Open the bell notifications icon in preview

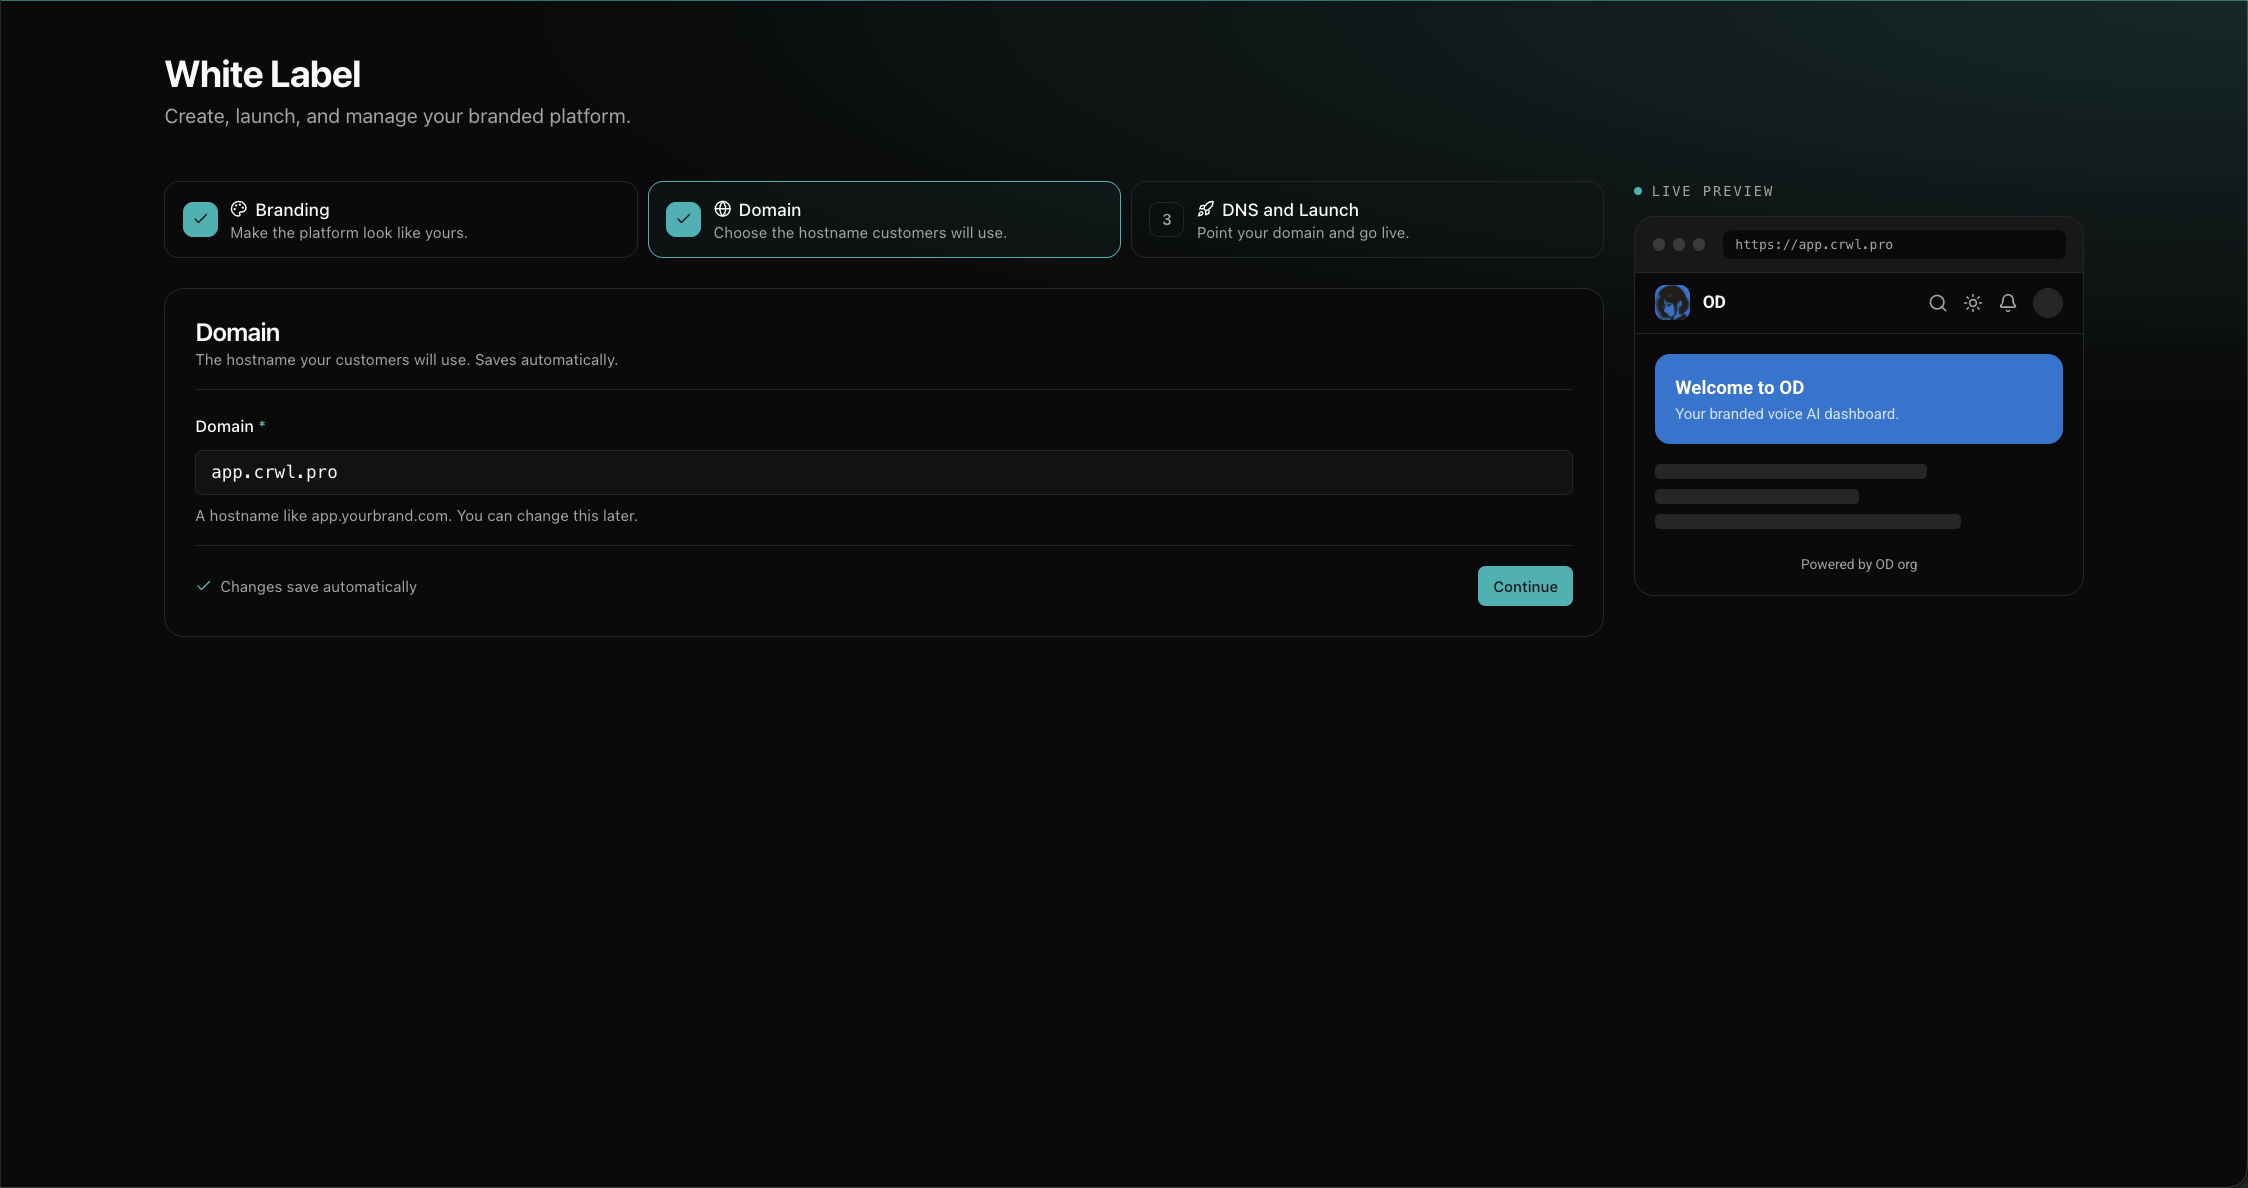click(x=2008, y=303)
